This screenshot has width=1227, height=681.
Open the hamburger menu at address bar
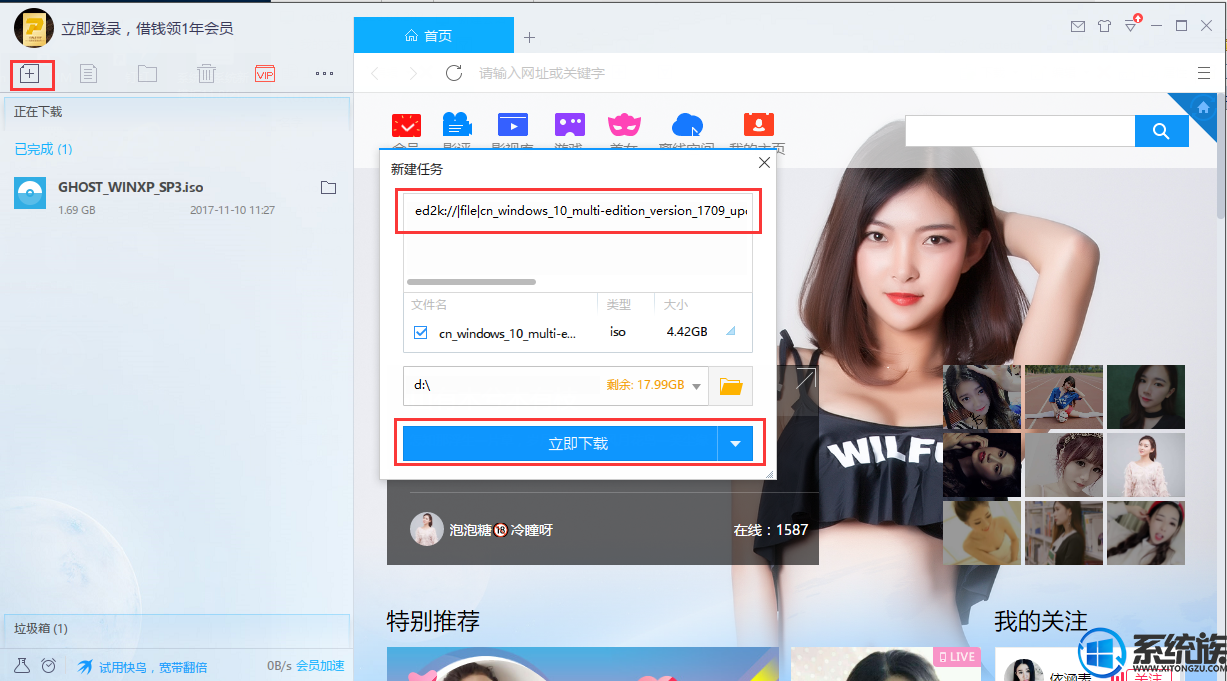tap(1204, 73)
